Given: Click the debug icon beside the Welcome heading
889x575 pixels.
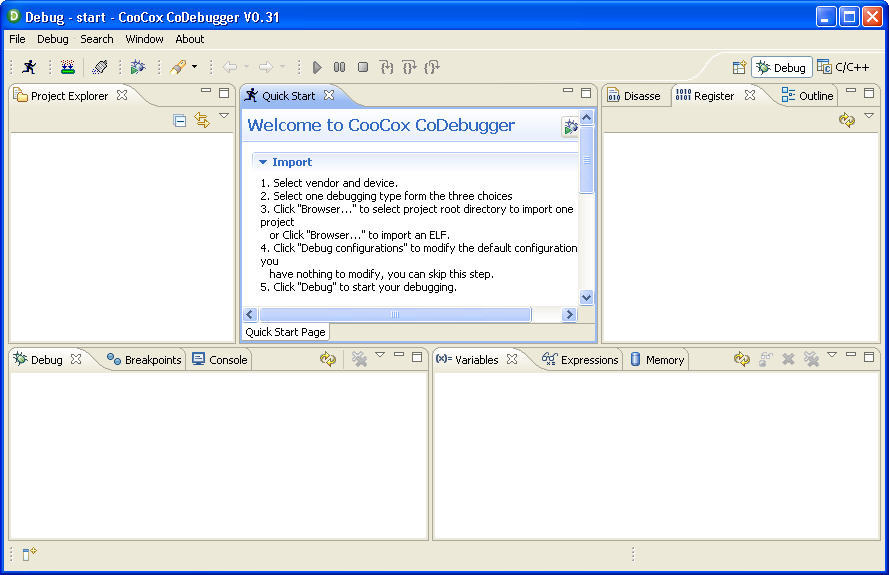Looking at the screenshot, I should click(570, 127).
